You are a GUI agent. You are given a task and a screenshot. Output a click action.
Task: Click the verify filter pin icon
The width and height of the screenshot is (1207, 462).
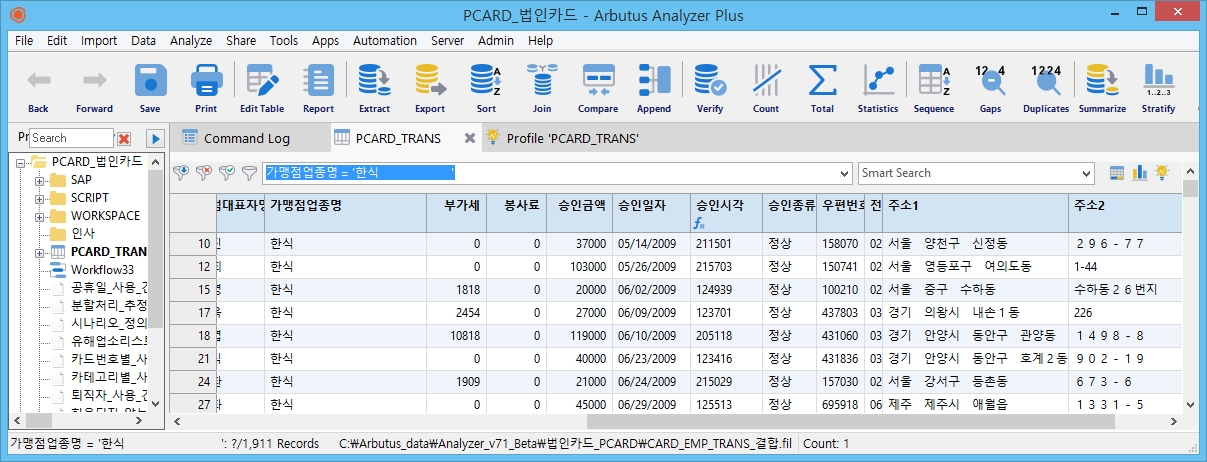(x=227, y=173)
